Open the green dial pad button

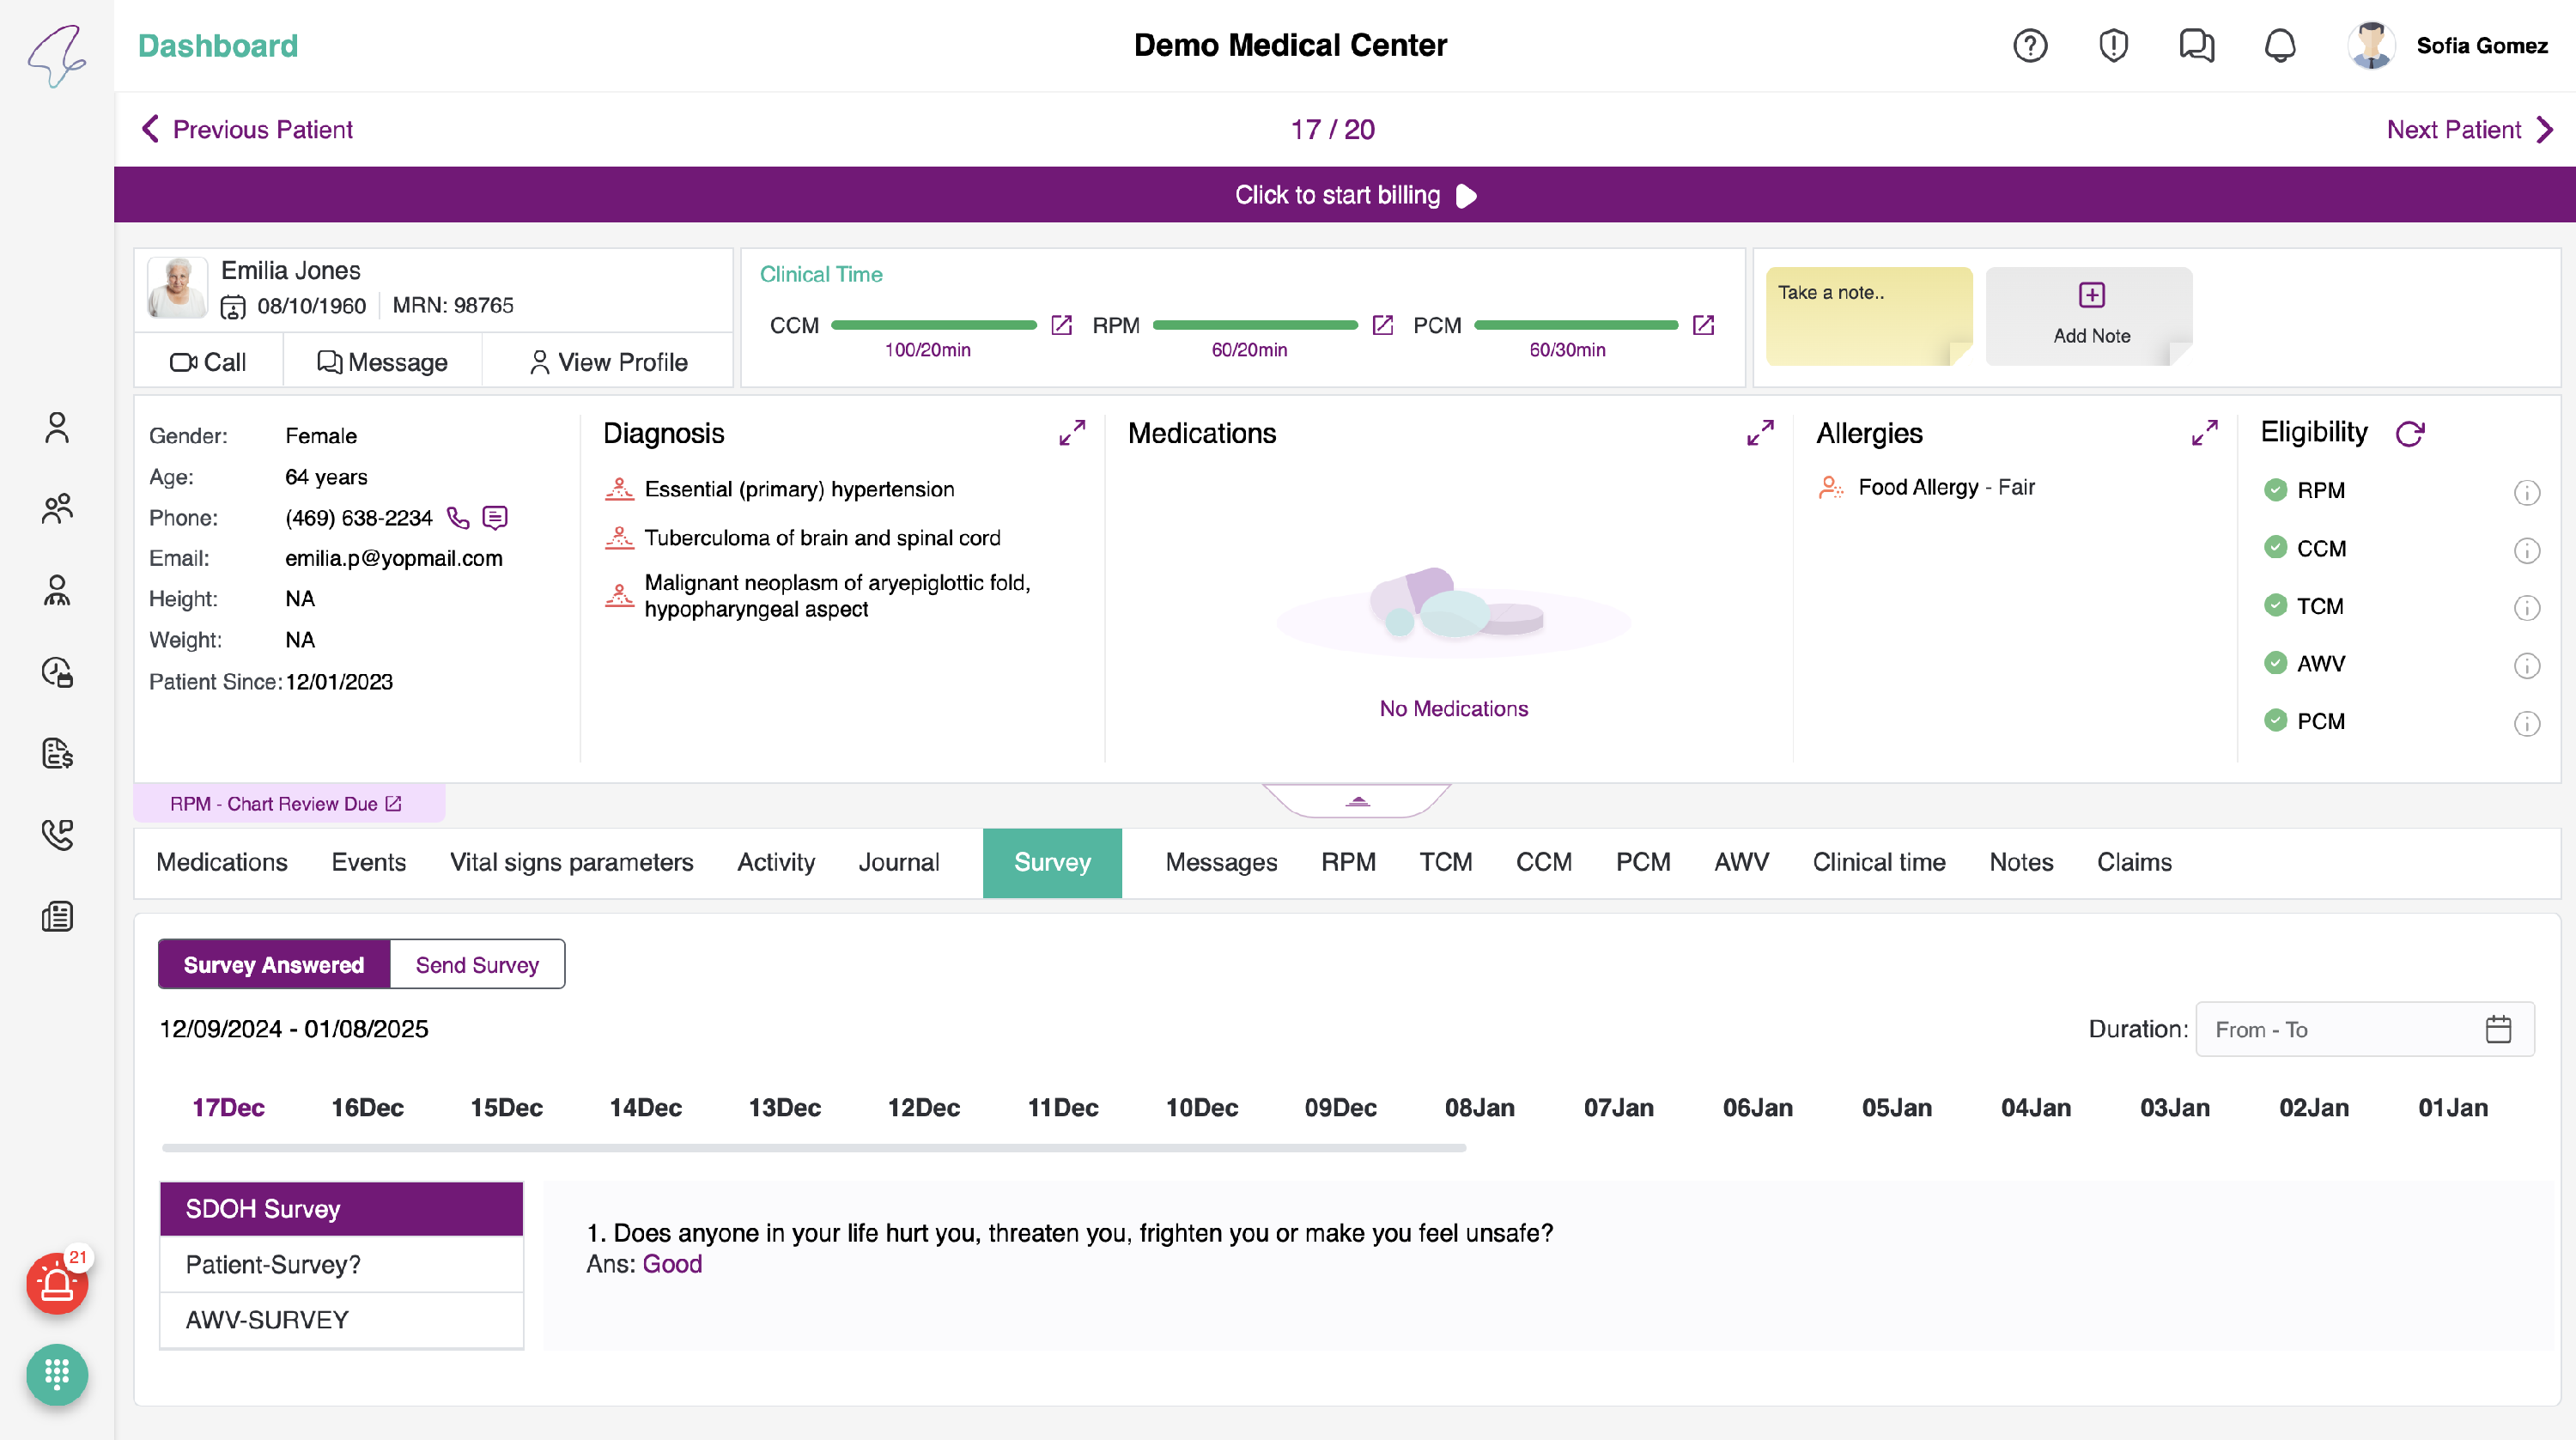point(57,1374)
